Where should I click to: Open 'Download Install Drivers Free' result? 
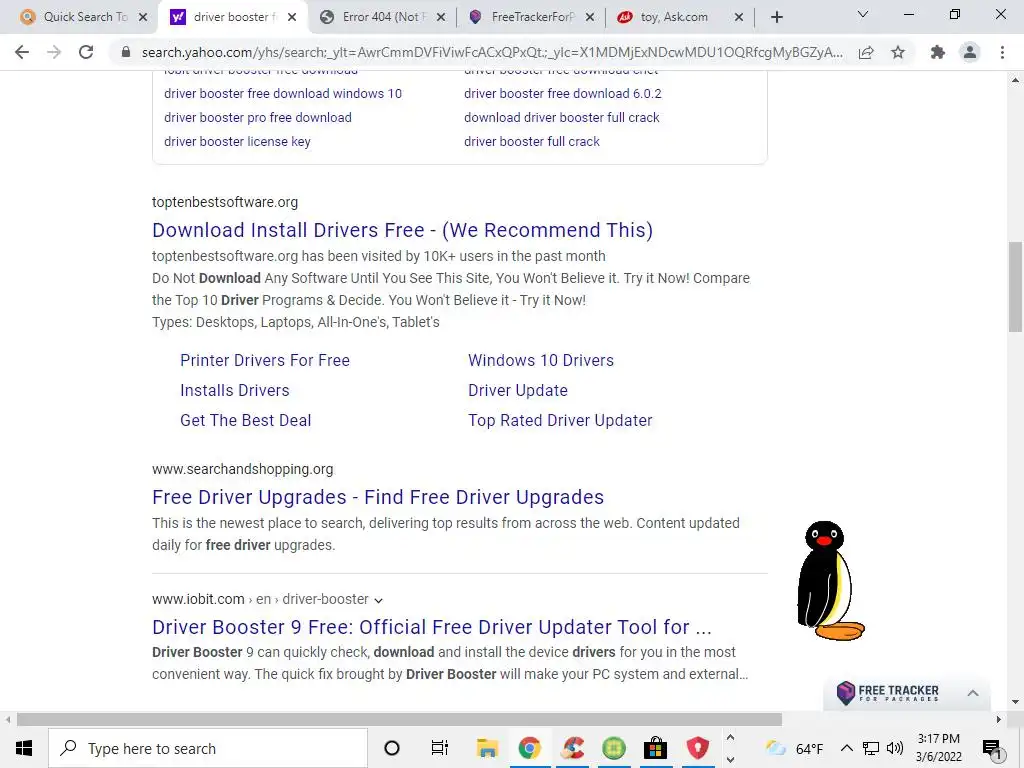(402, 230)
